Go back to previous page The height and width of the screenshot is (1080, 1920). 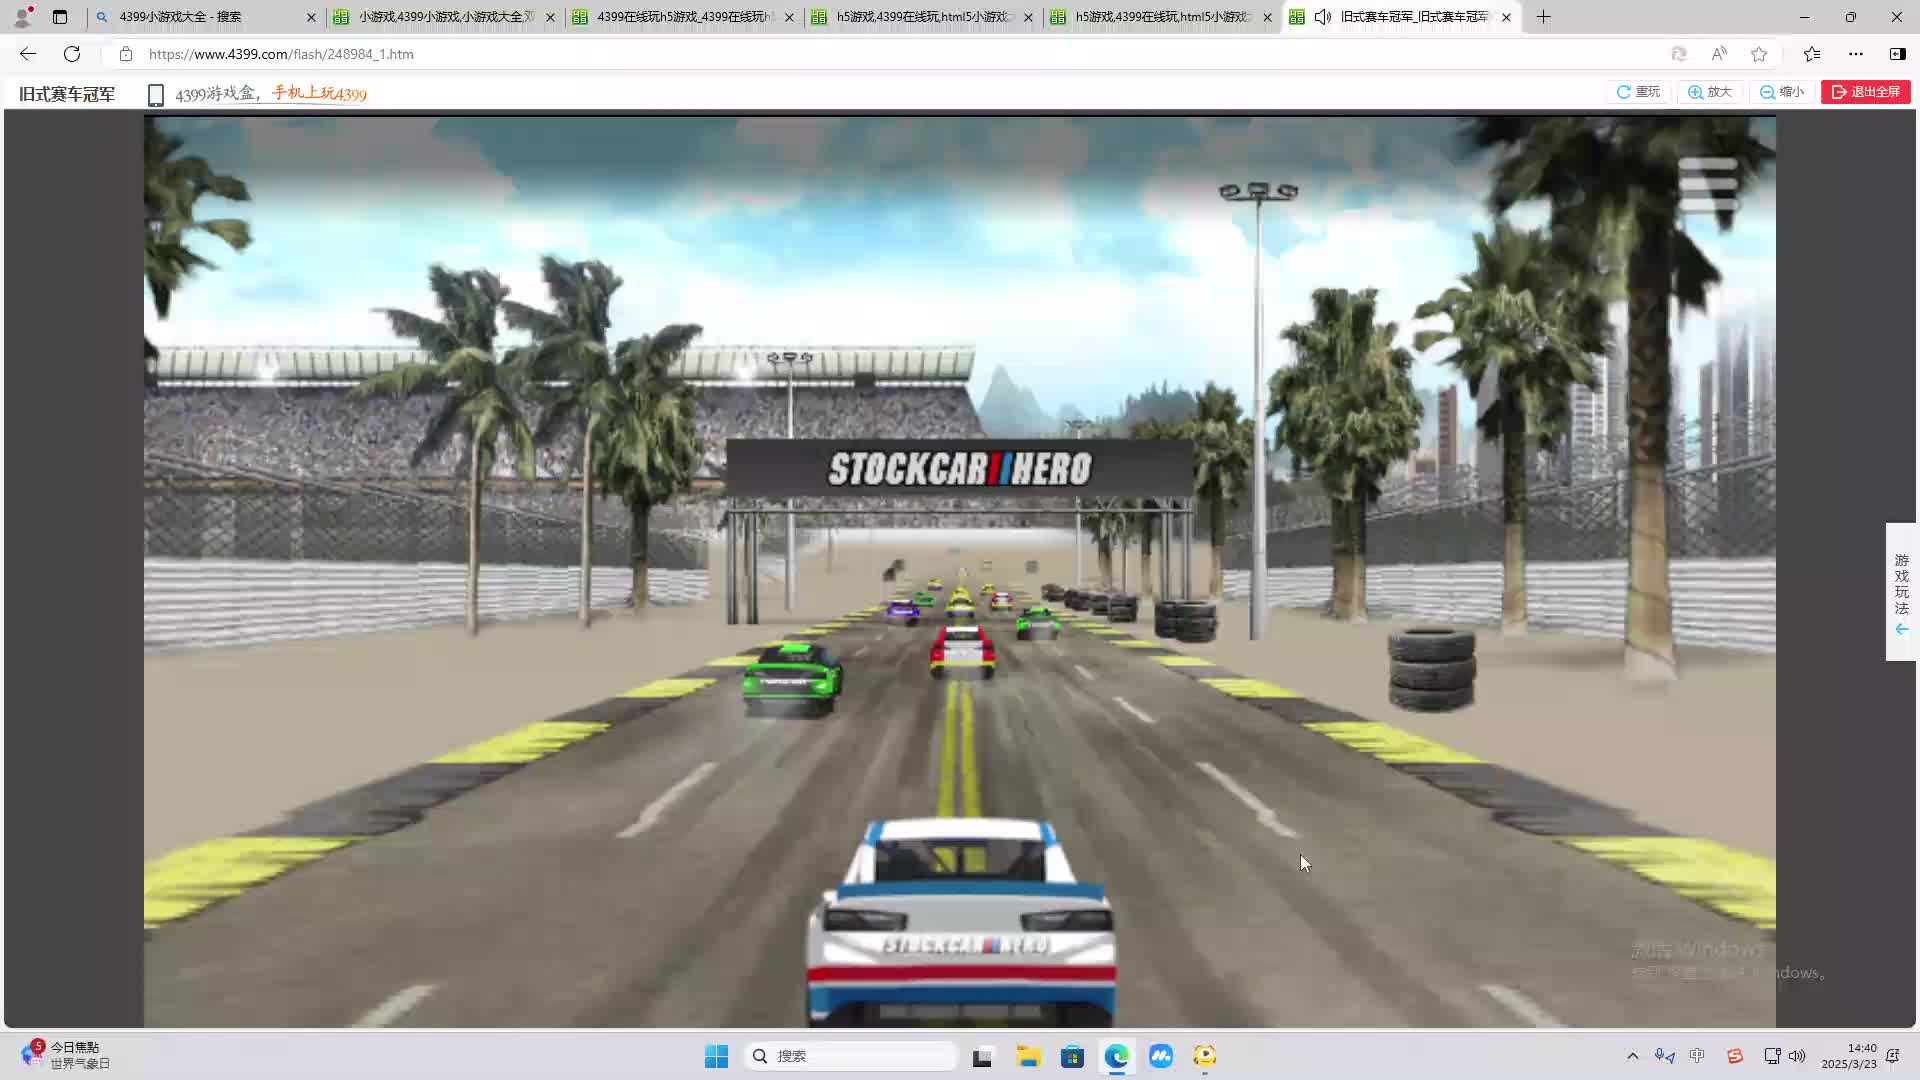point(28,54)
